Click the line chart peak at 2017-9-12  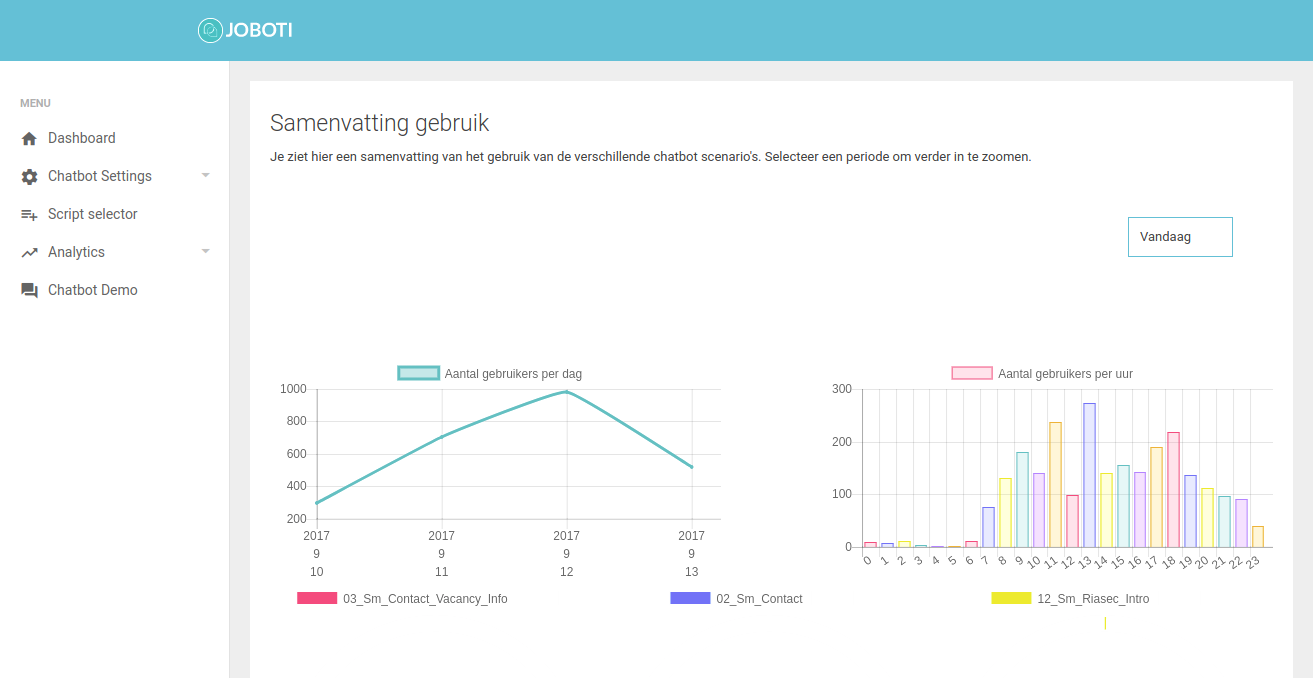click(566, 392)
